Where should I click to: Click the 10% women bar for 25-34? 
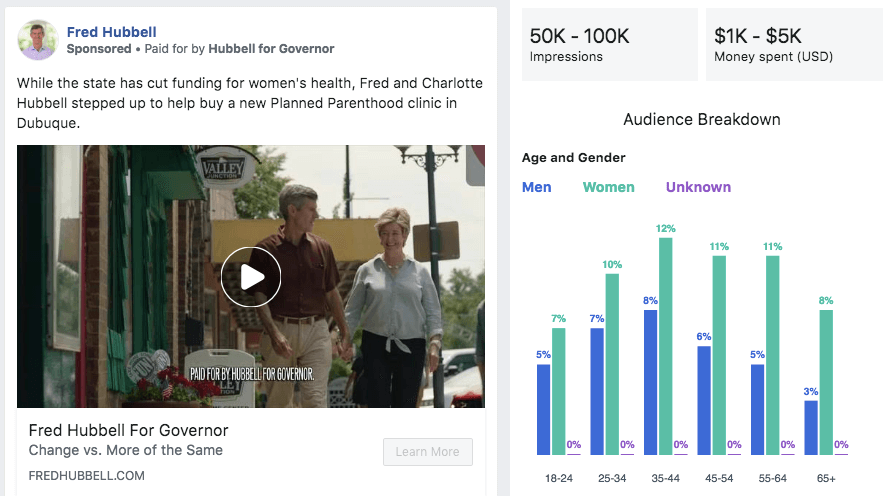pyautogui.click(x=612, y=364)
